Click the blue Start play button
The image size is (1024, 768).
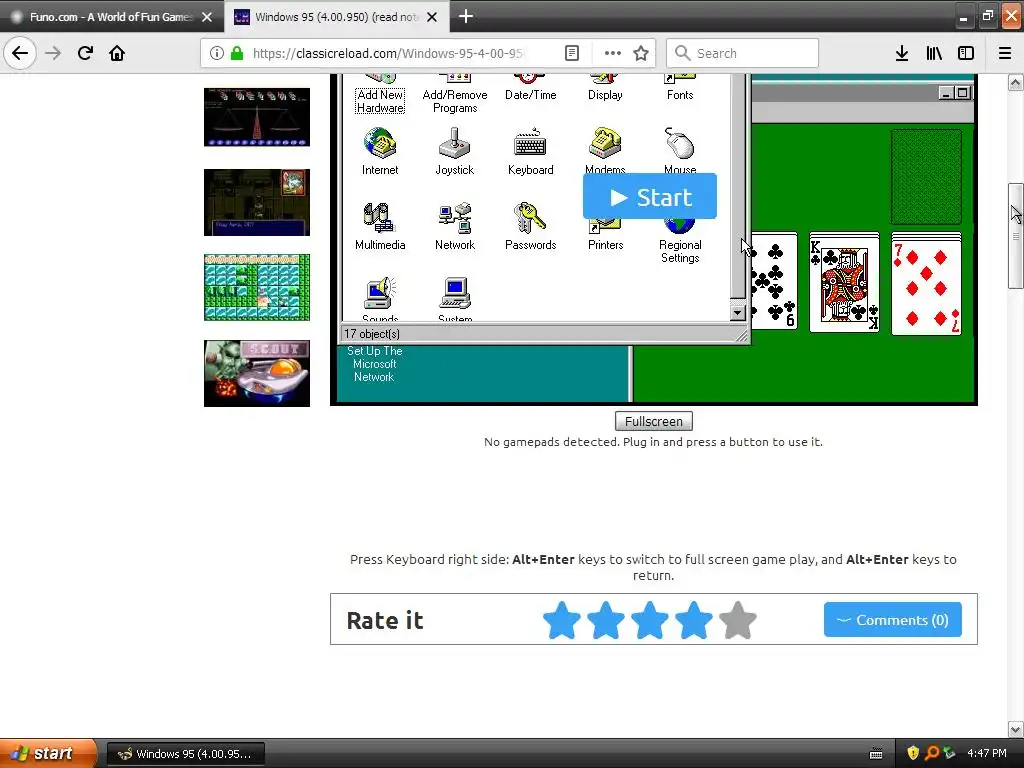point(650,197)
